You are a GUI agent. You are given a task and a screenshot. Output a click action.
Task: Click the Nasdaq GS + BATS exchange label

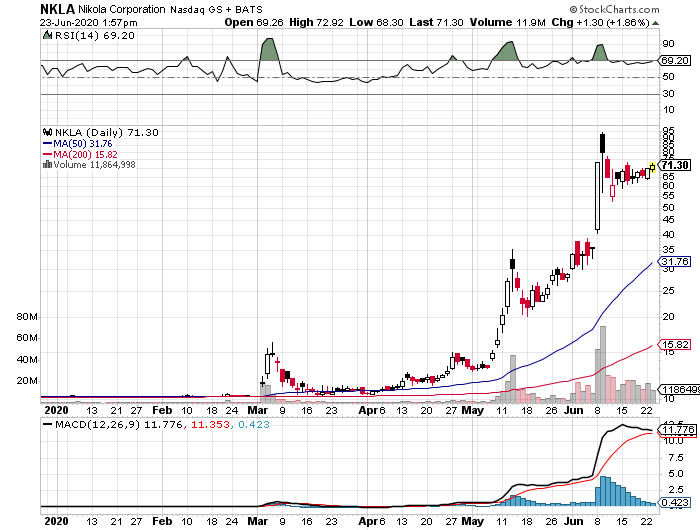(216, 9)
